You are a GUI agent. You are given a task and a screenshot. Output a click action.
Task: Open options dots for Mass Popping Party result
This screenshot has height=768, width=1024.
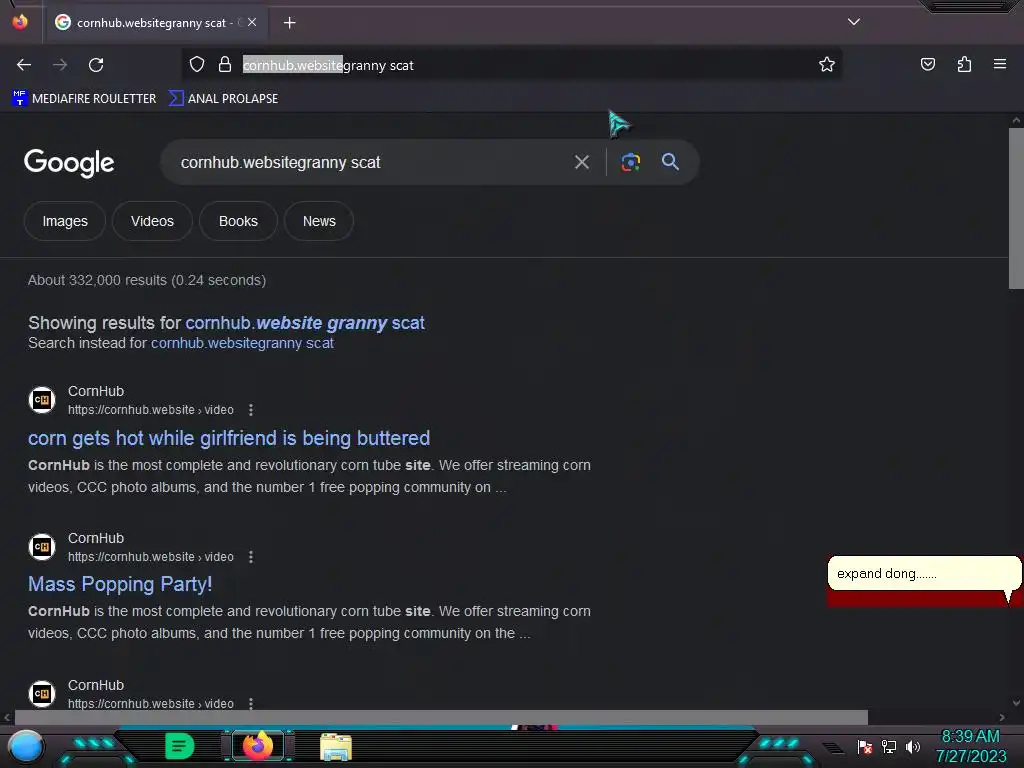click(251, 557)
